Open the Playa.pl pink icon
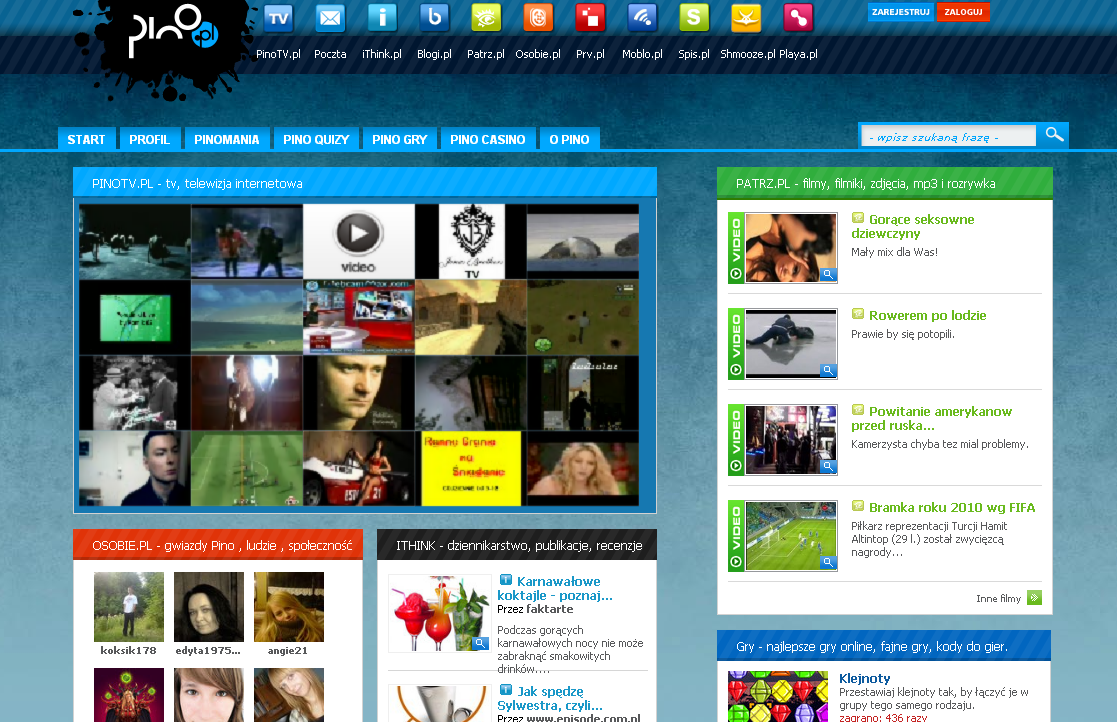This screenshot has width=1117, height=723. 799,18
